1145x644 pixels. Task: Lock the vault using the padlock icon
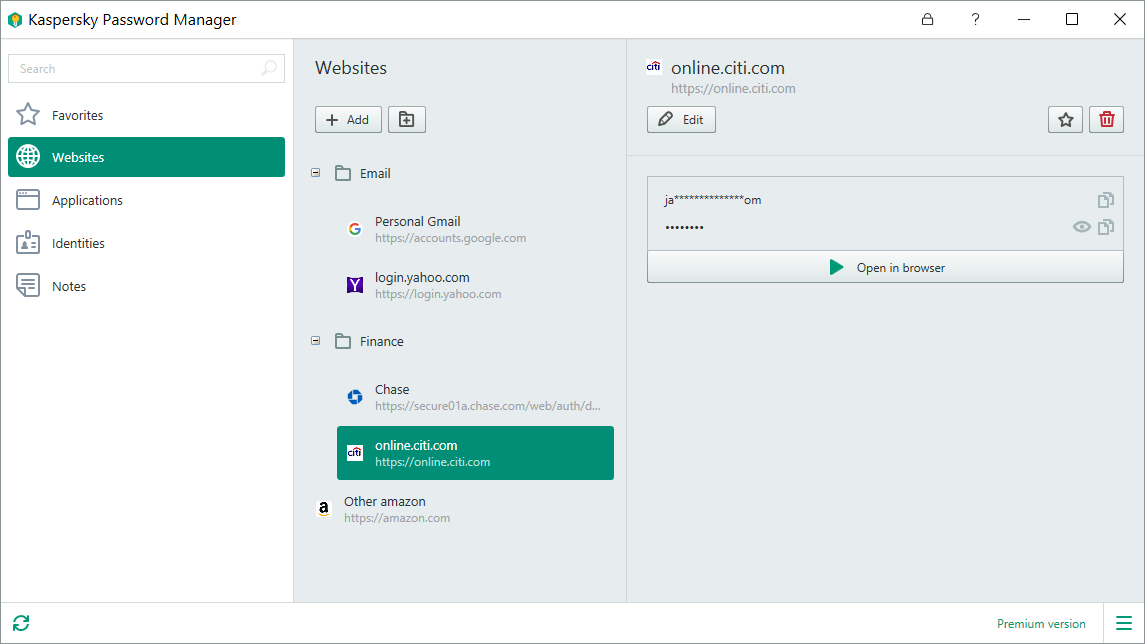click(x=927, y=19)
